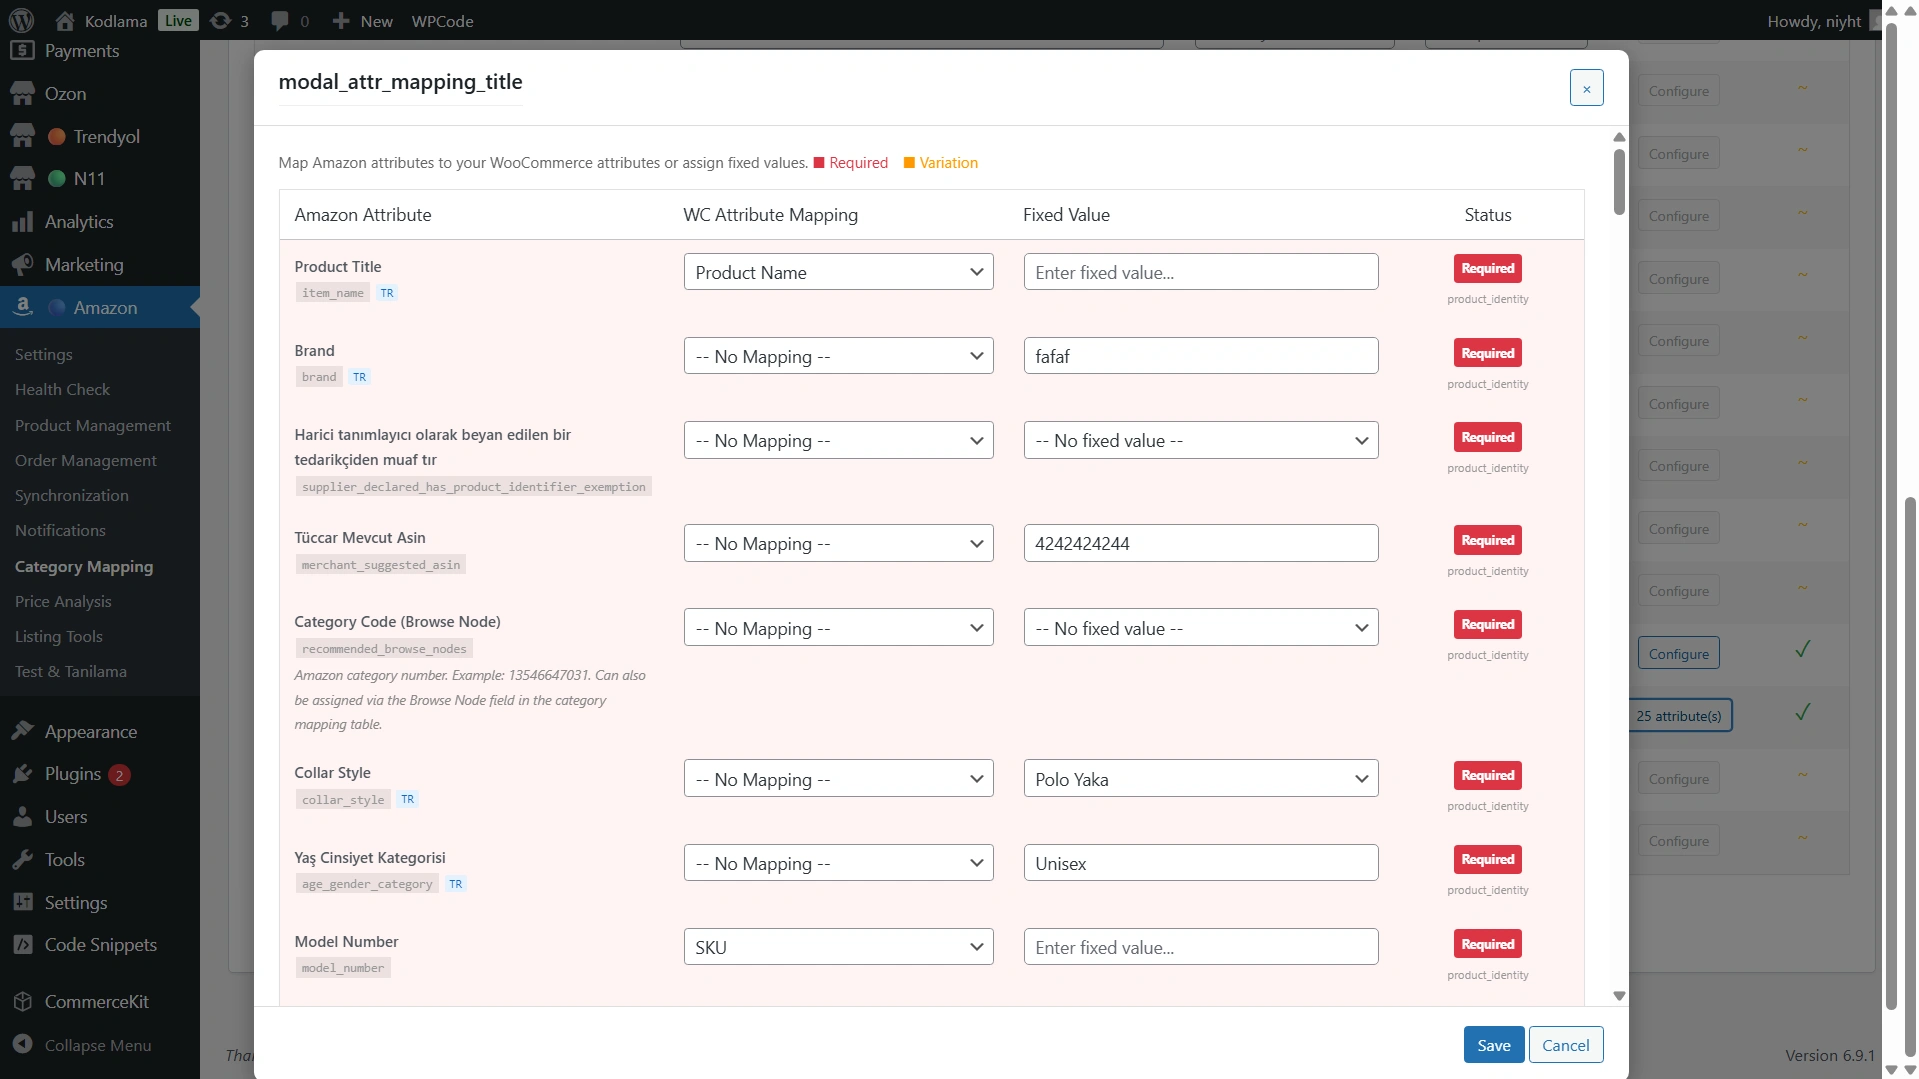Open Plugins via the plug icon
1919x1079 pixels.
(x=22, y=774)
